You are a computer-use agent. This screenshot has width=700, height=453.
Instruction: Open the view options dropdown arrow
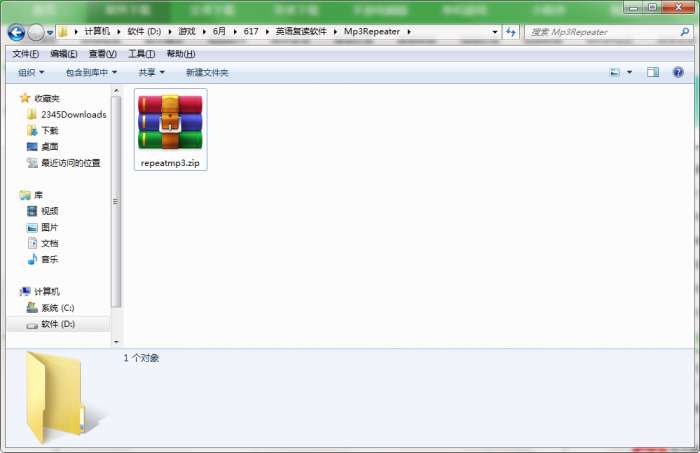pyautogui.click(x=629, y=72)
